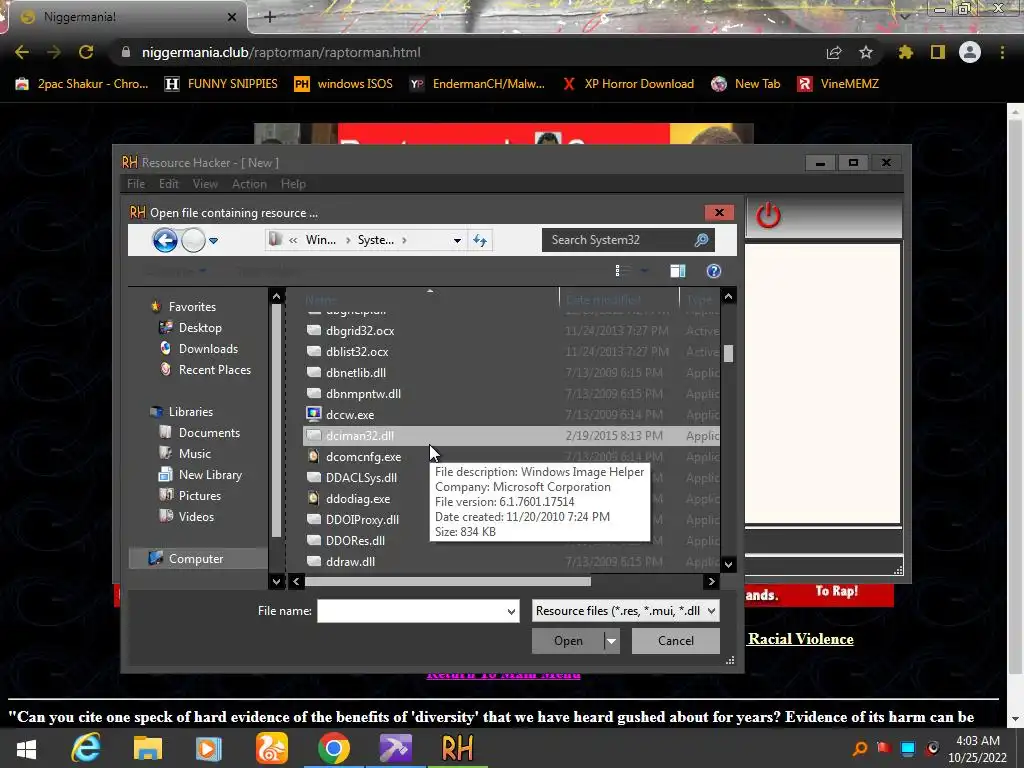1024x768 pixels.
Task: Open the Resource Hacker Help menu
Action: pyautogui.click(x=293, y=184)
